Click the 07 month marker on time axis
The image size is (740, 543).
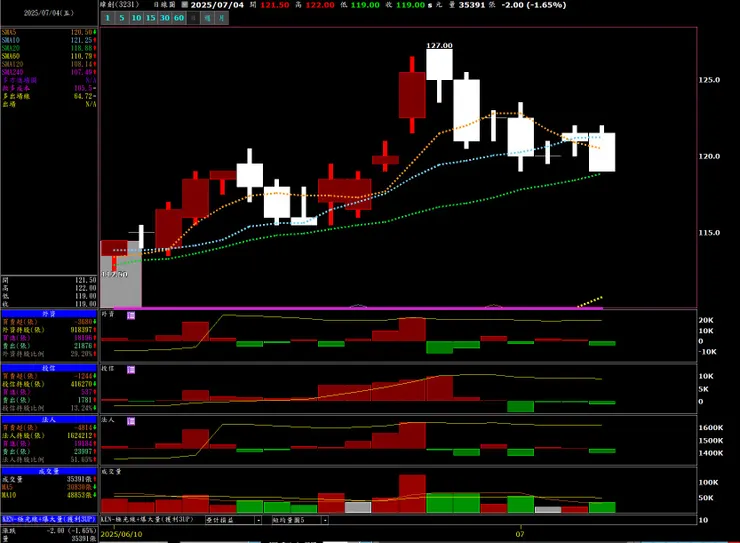coord(520,534)
